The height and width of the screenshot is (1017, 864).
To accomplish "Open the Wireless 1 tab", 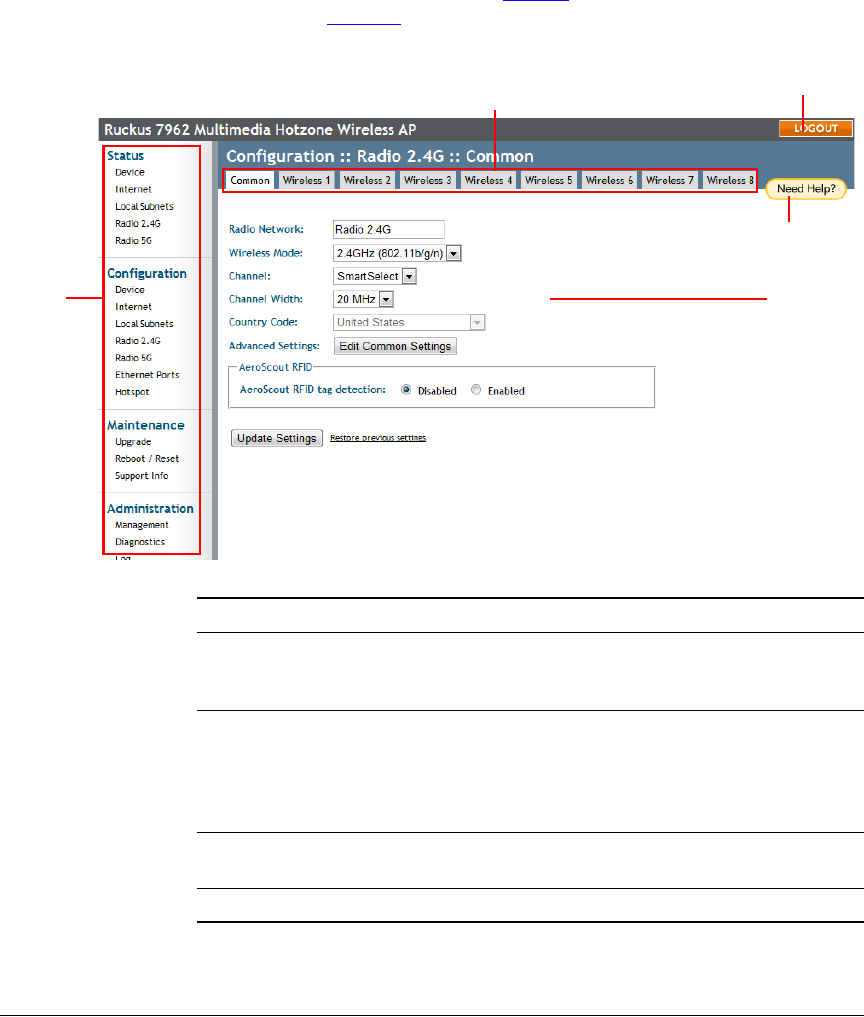I will coord(306,180).
